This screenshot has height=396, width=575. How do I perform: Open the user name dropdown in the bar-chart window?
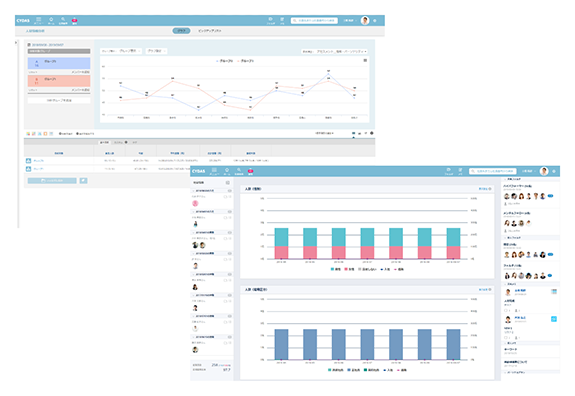click(x=528, y=171)
